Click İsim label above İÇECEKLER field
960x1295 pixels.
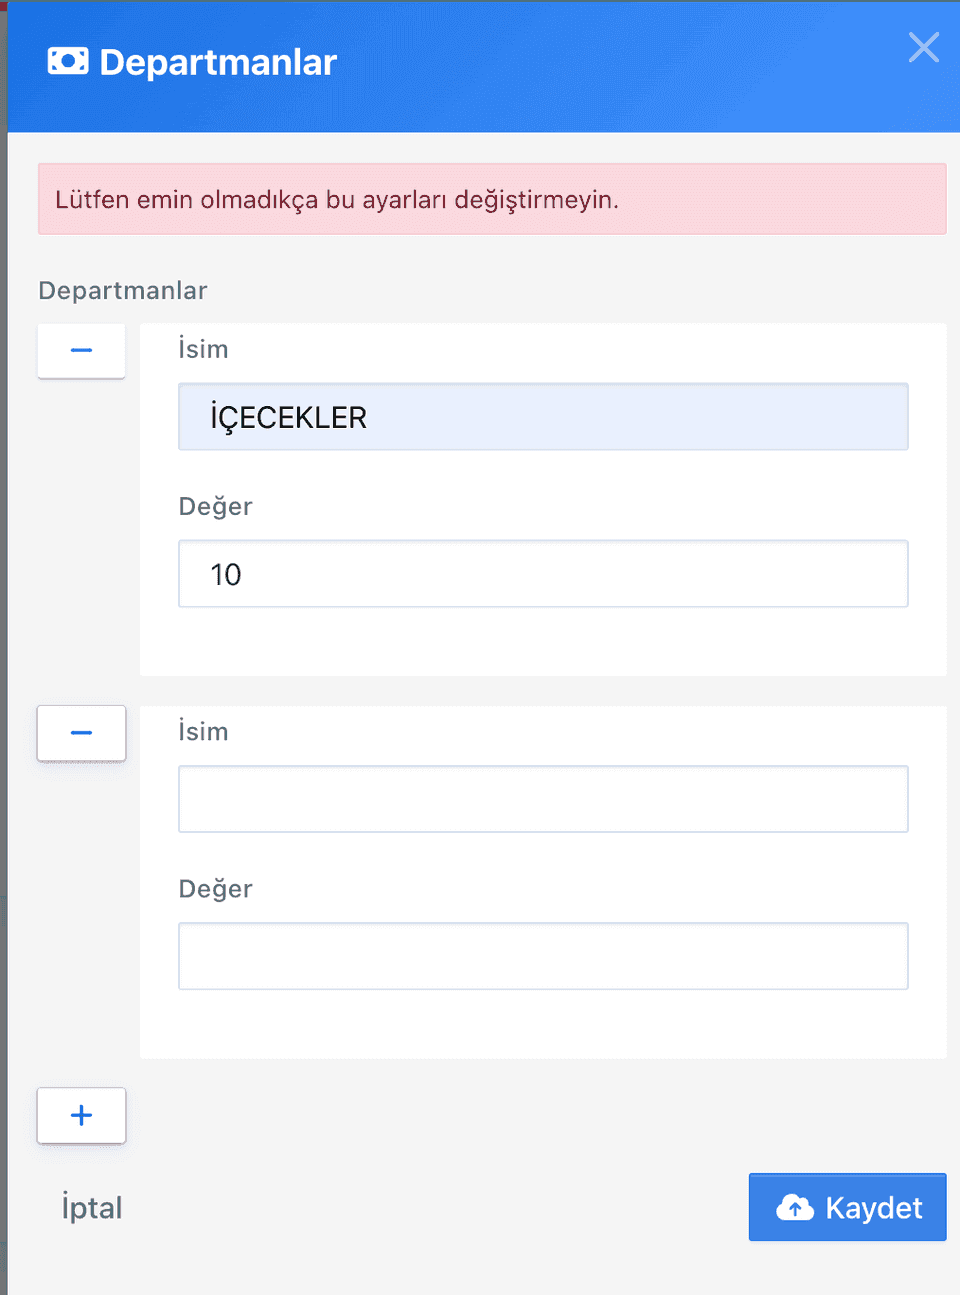click(x=203, y=349)
